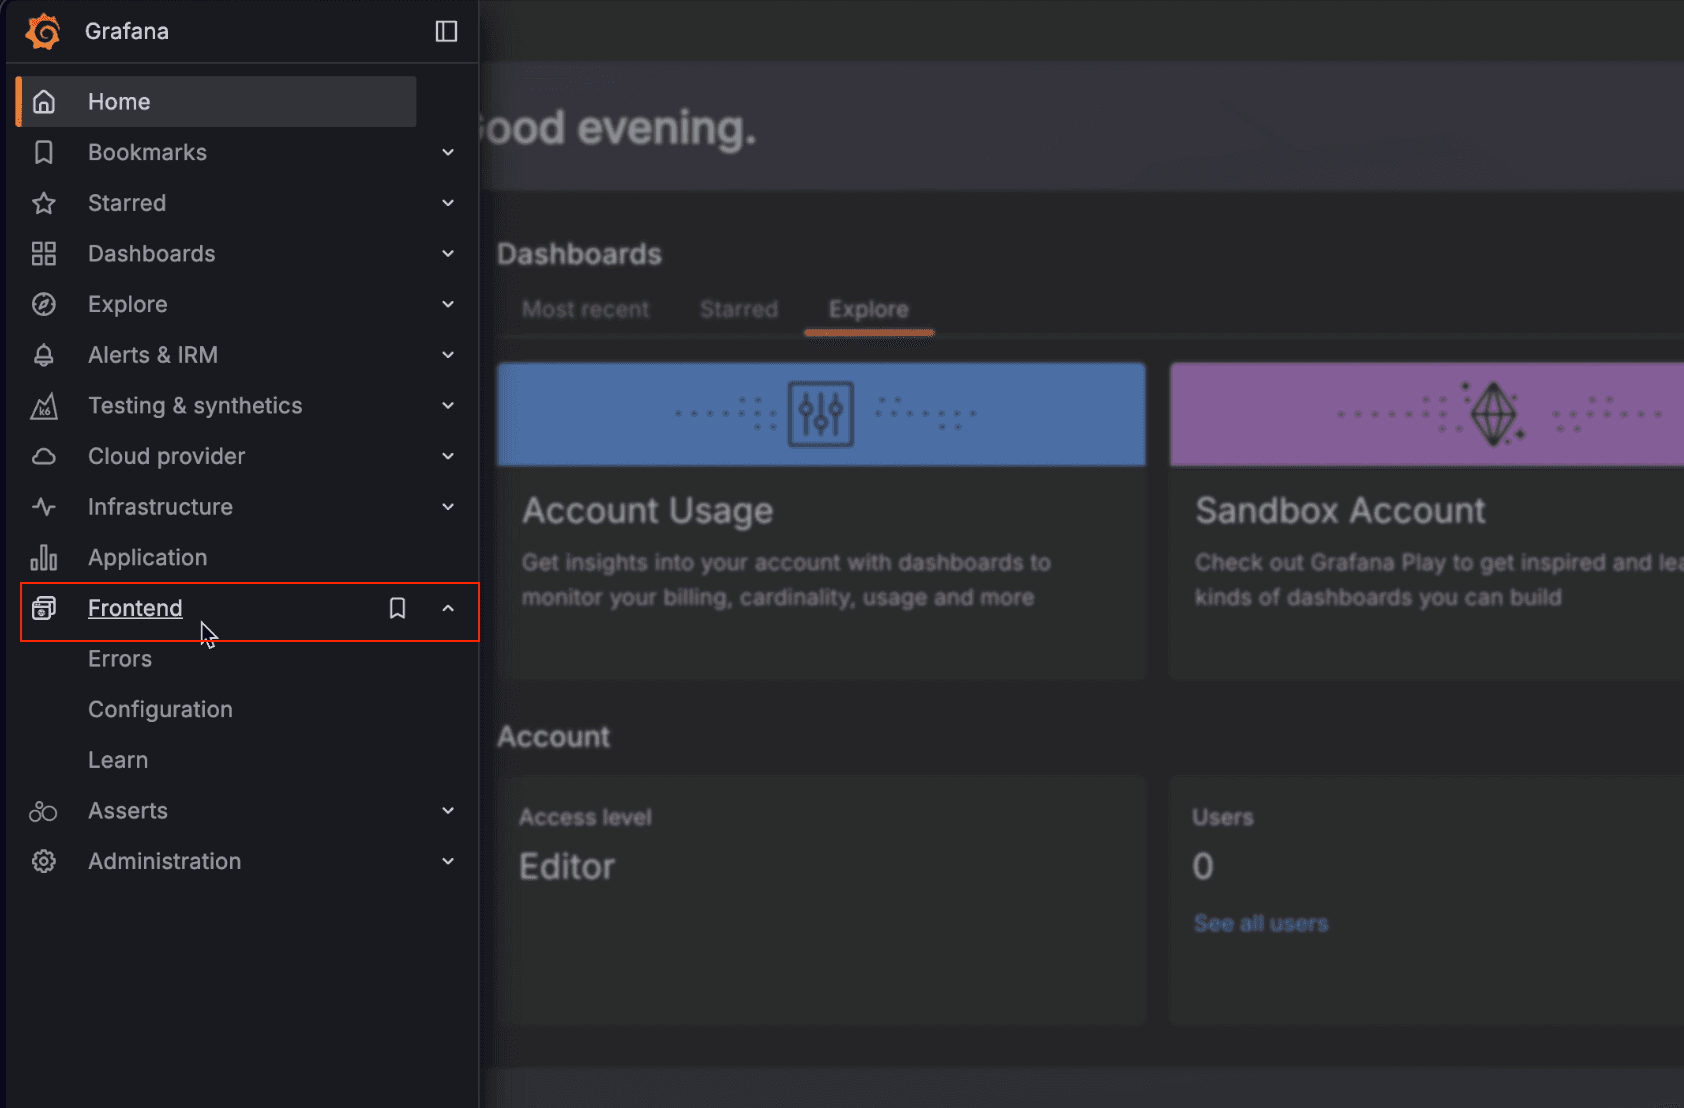Click the Alerts & IRM bell icon

44,355
